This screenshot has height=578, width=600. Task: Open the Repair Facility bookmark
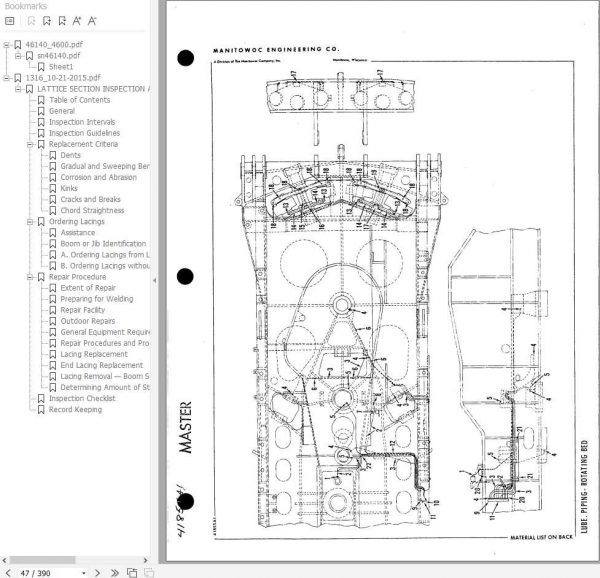[83, 310]
